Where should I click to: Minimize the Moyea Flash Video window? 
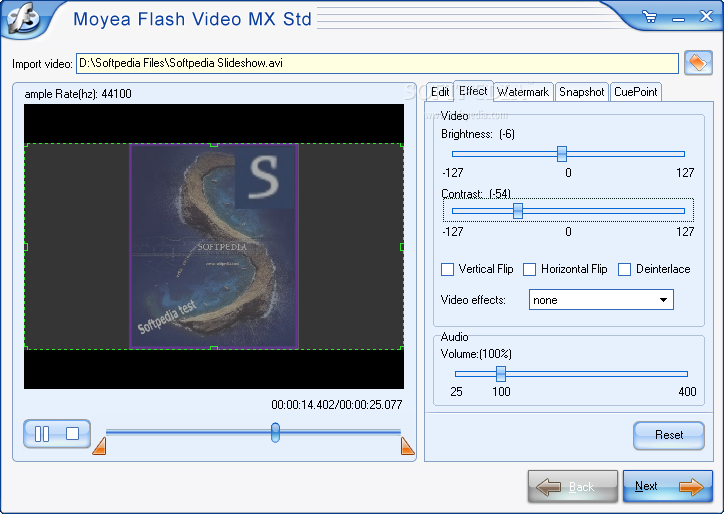pyautogui.click(x=678, y=19)
